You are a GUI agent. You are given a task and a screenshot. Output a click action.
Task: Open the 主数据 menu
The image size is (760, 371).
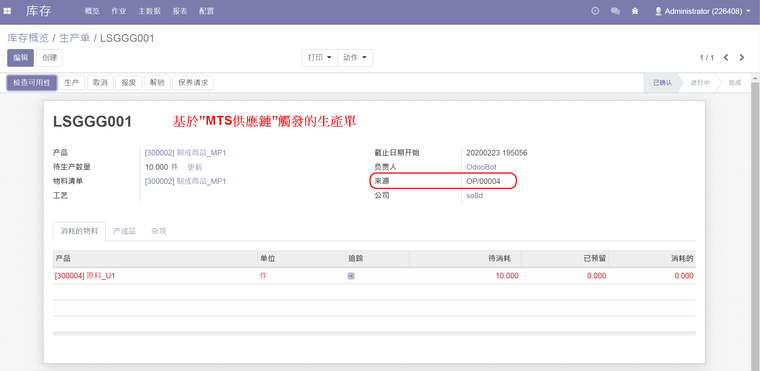pyautogui.click(x=149, y=11)
